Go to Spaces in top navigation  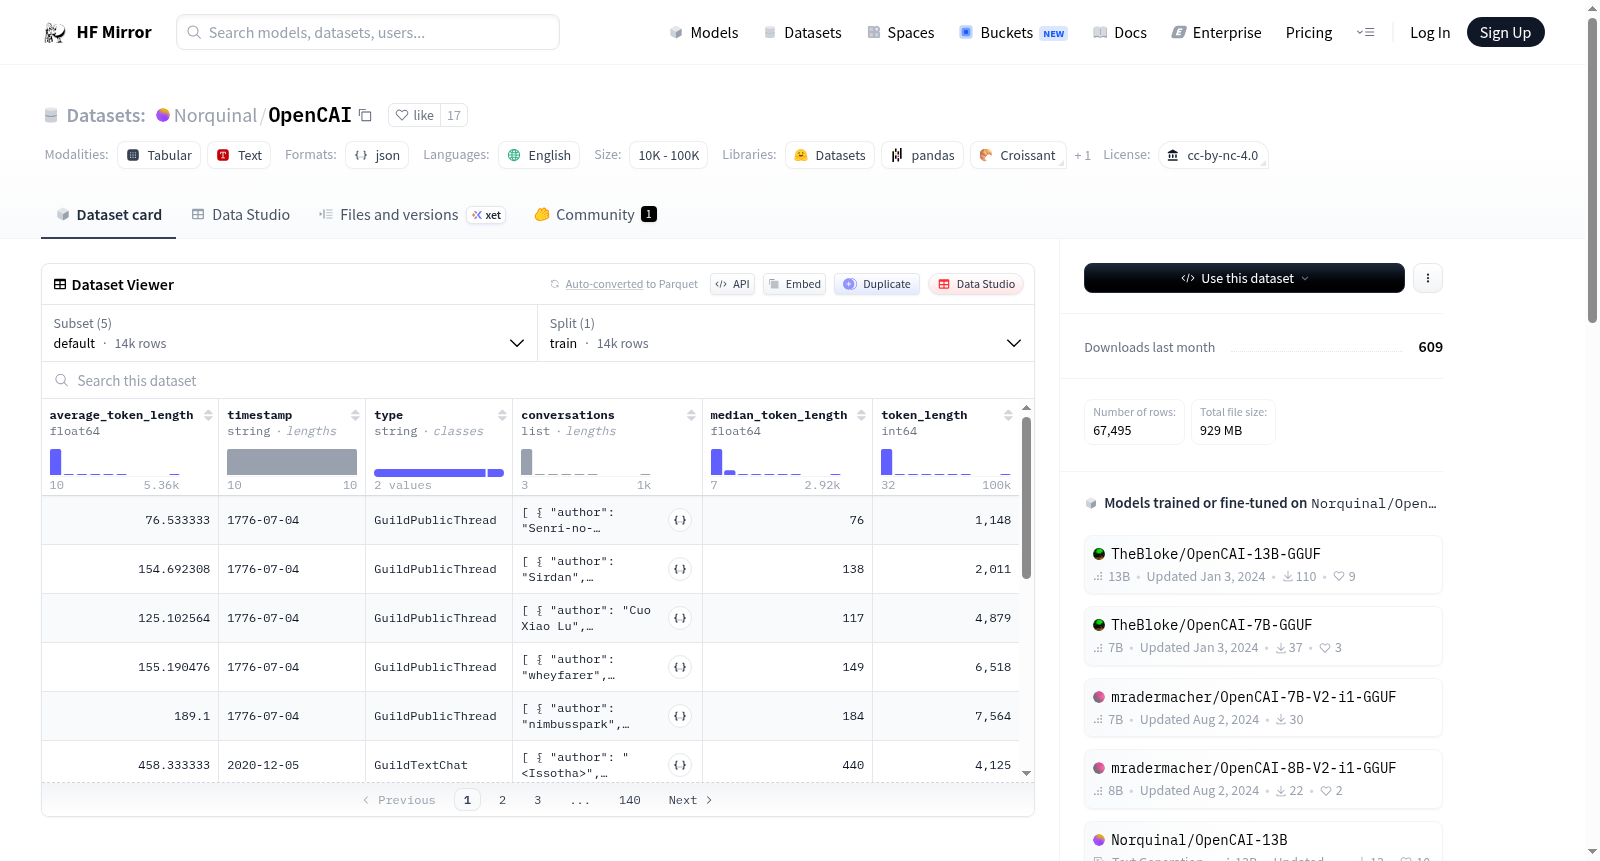pos(900,33)
